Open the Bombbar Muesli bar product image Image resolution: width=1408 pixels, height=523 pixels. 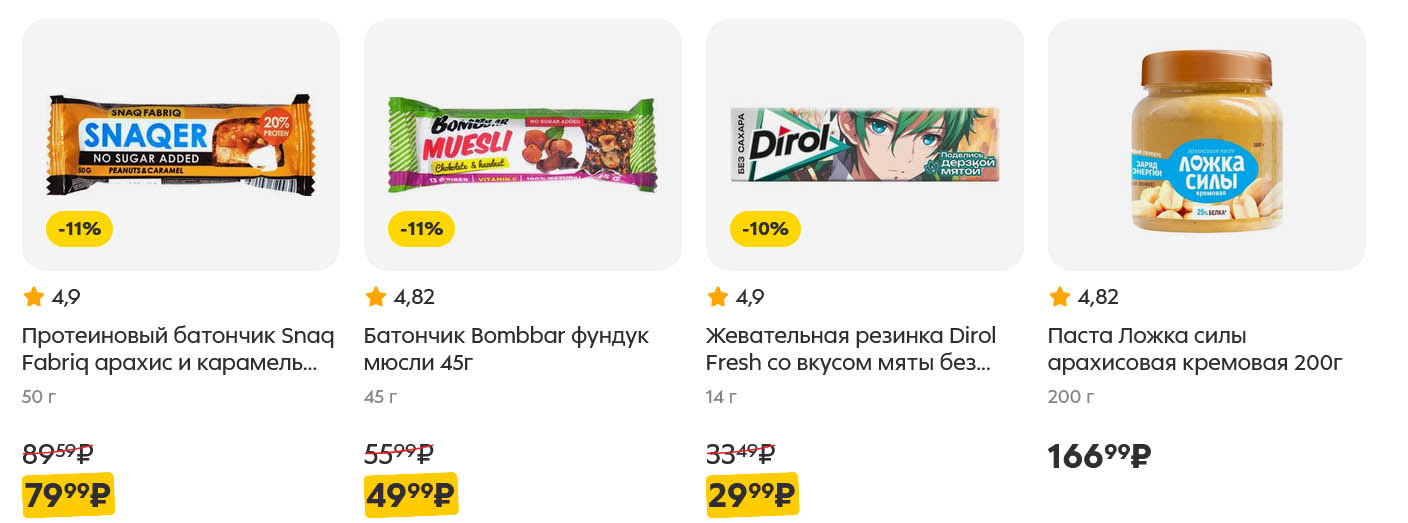point(522,145)
